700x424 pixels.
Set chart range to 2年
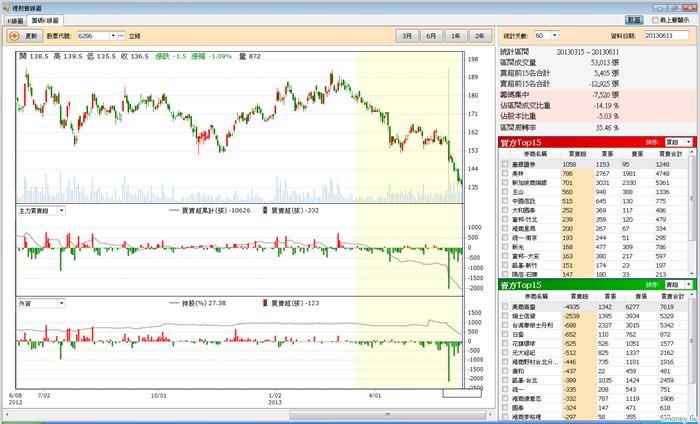[479, 36]
